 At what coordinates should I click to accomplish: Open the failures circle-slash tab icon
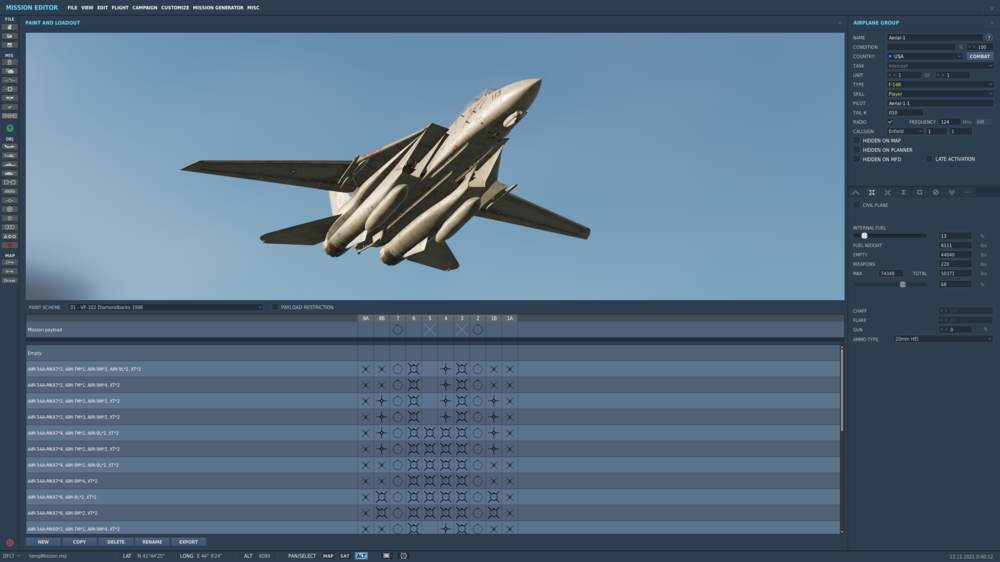coord(936,193)
